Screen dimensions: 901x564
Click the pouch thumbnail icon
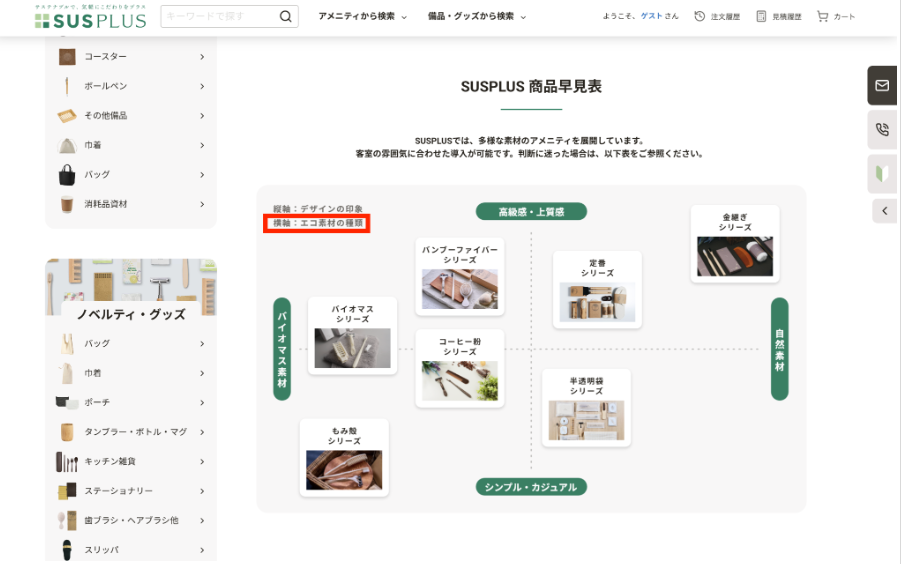click(x=67, y=402)
